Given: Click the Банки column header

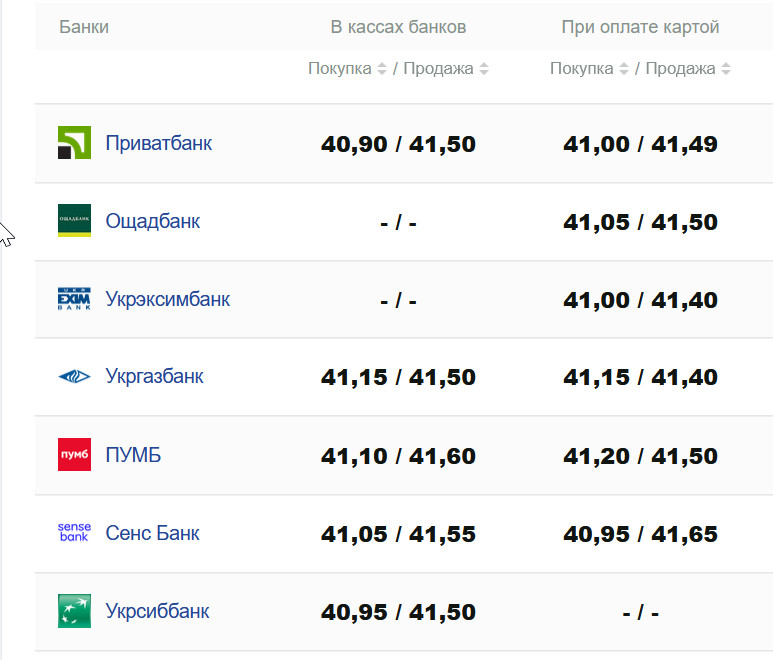Looking at the screenshot, I should (84, 27).
